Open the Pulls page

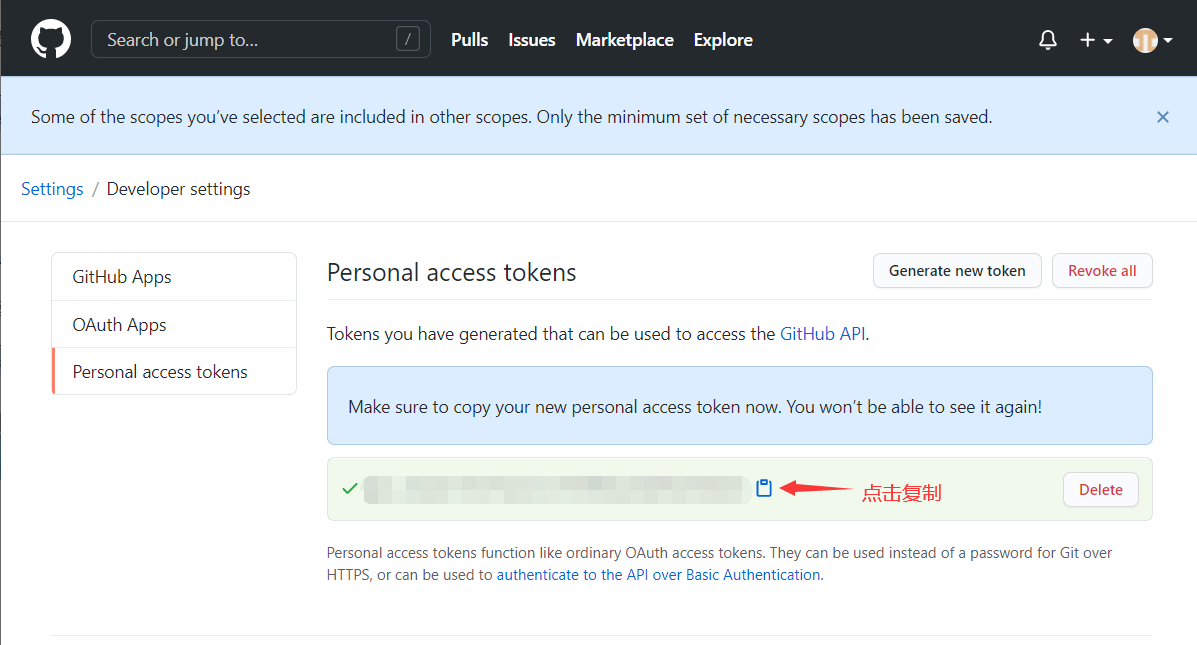click(x=469, y=39)
